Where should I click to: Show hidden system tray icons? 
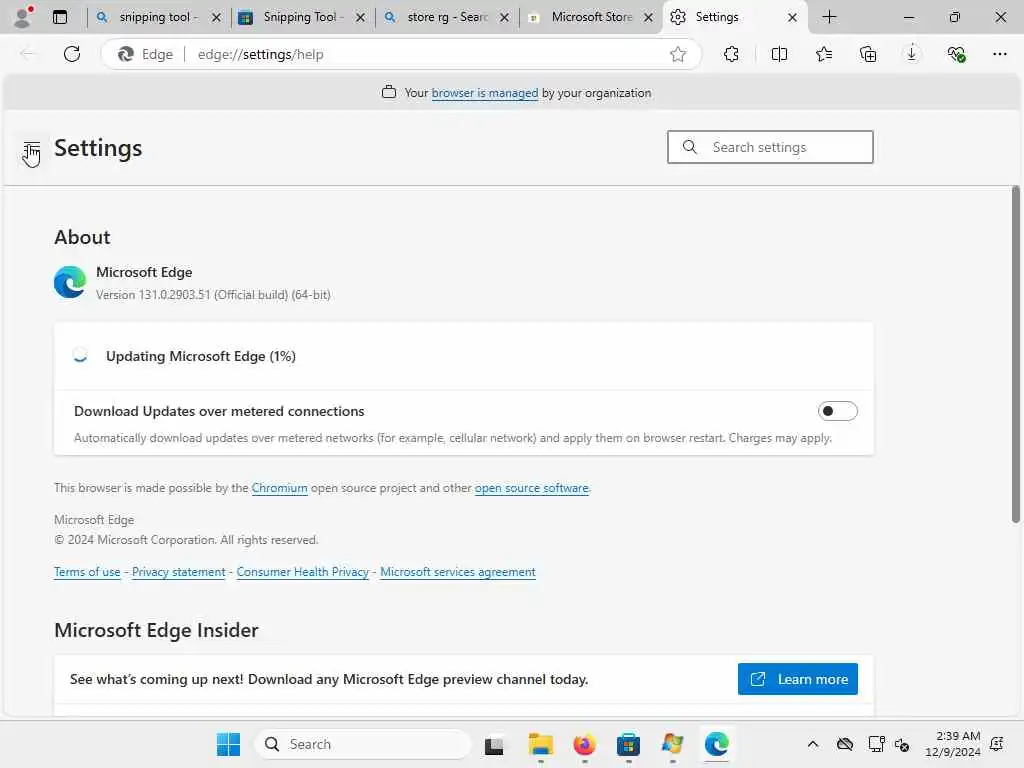(813, 744)
